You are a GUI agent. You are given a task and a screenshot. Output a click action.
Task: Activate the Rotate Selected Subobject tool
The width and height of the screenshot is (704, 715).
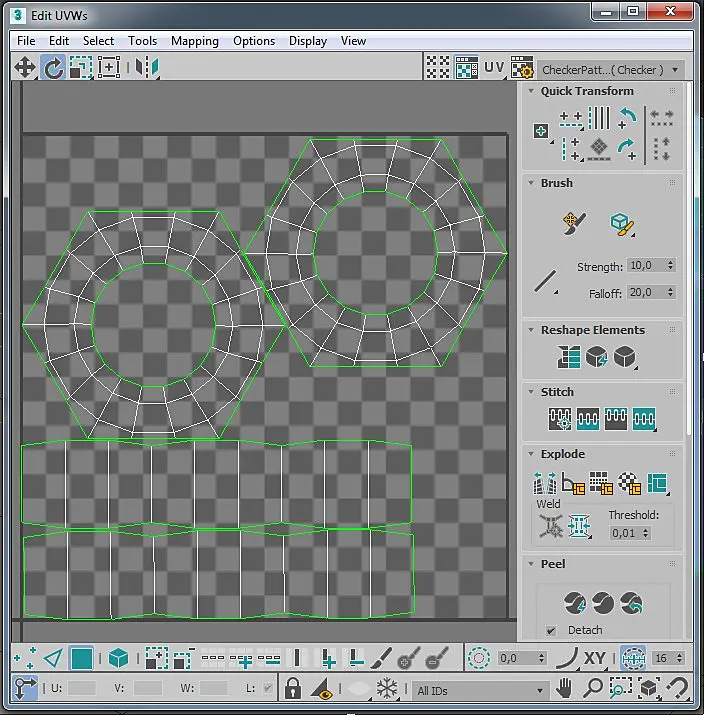click(x=53, y=68)
